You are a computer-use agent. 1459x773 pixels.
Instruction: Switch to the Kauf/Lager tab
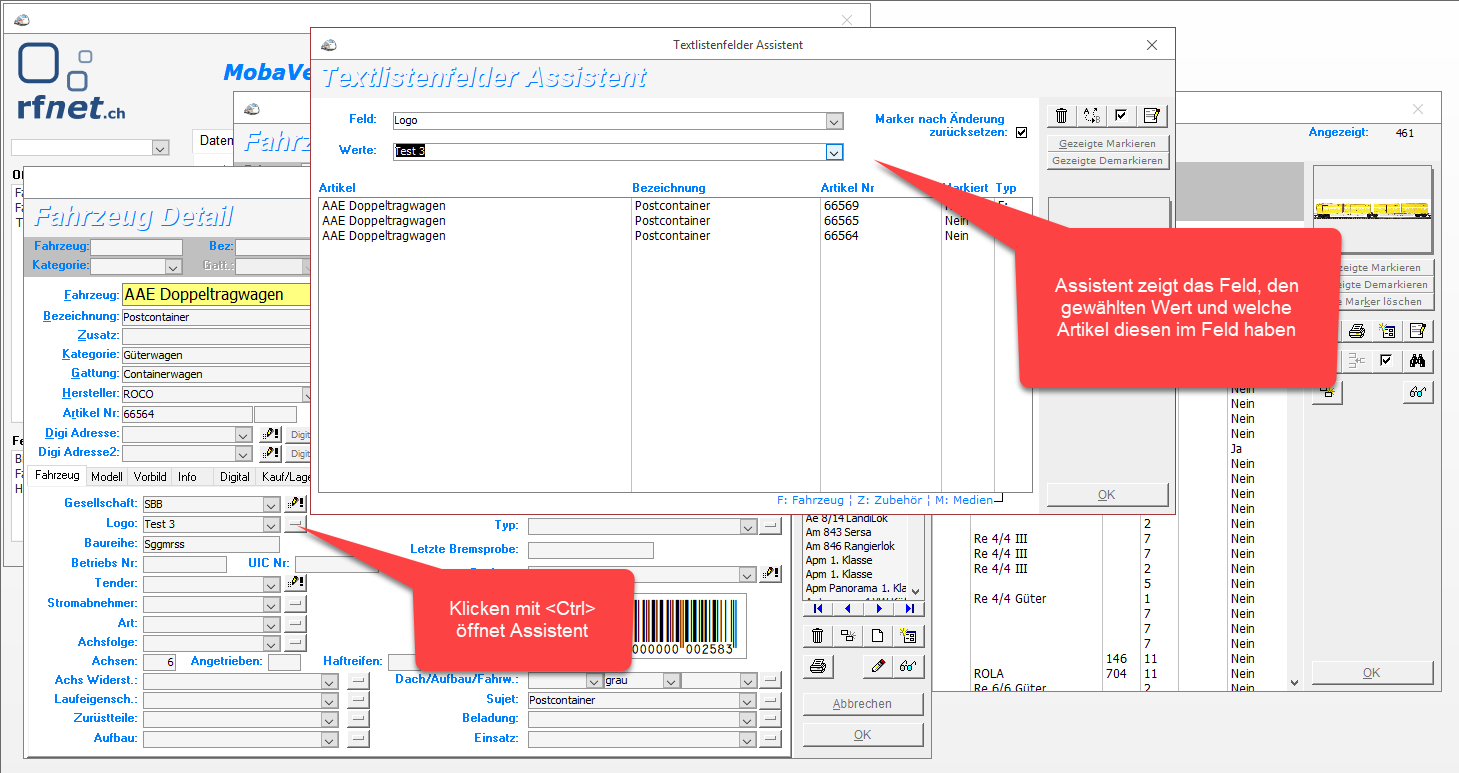(x=285, y=477)
